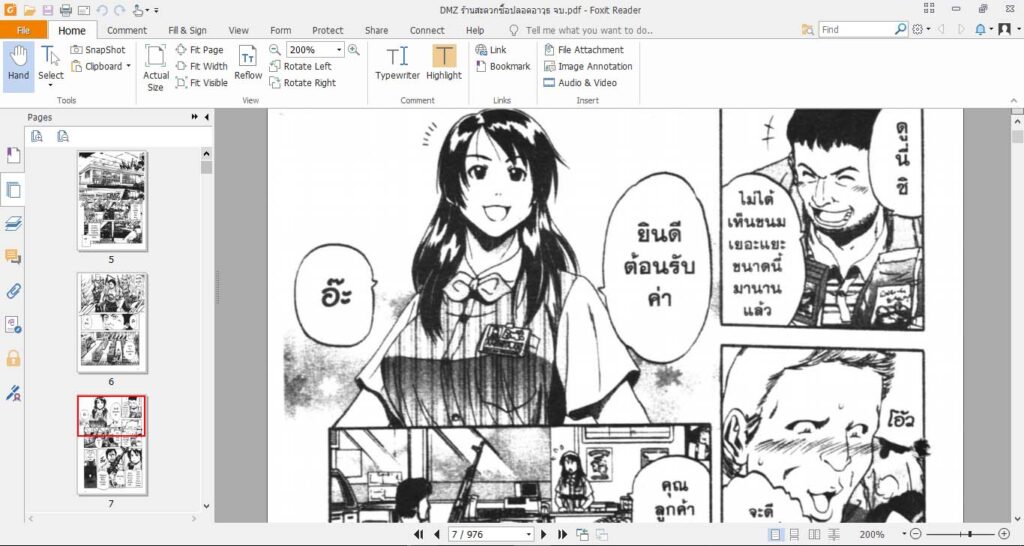Viewport: 1024px width, 546px height.
Task: Open the advanced search folder icon
Action: [x=808, y=29]
